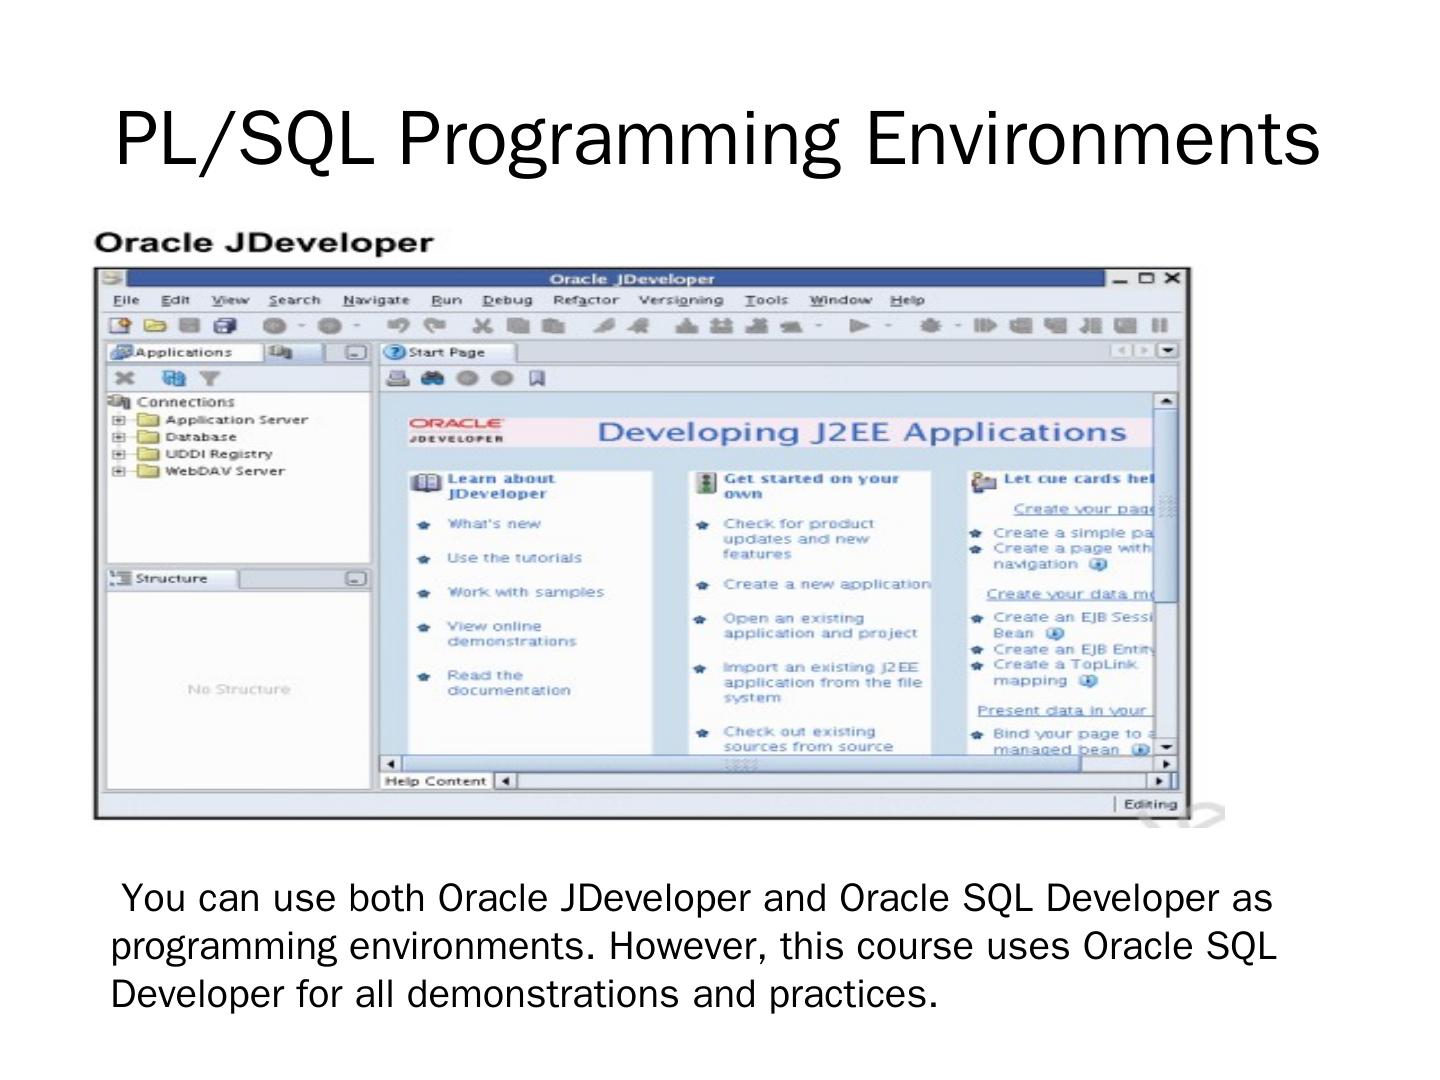Click the Cut scissors toolbar icon
The height and width of the screenshot is (1080, 1440).
click(x=483, y=325)
